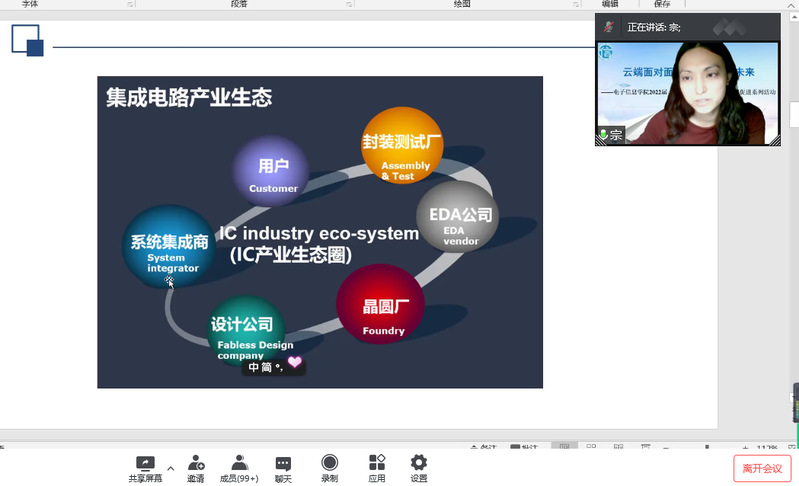Click the Share Screen (共享屏幕) icon
The height and width of the screenshot is (486, 799).
tap(145, 463)
